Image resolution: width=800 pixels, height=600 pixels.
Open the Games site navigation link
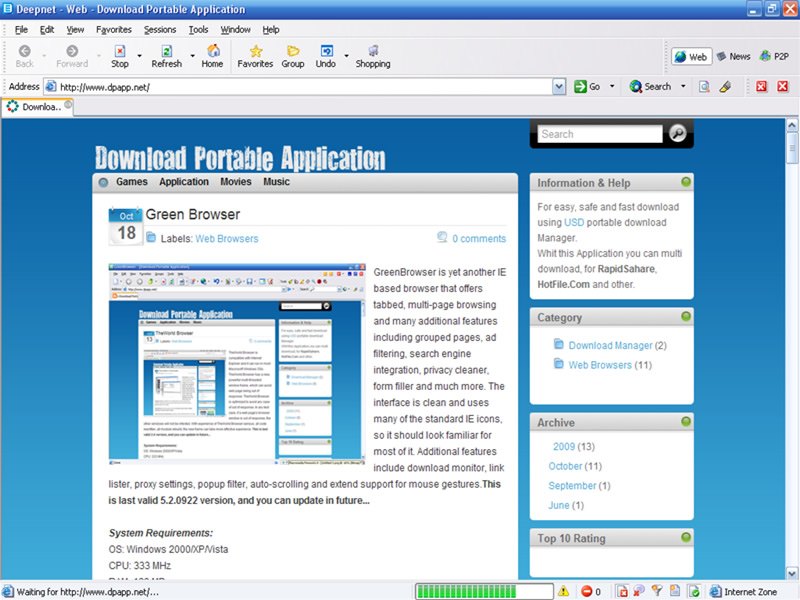132,182
